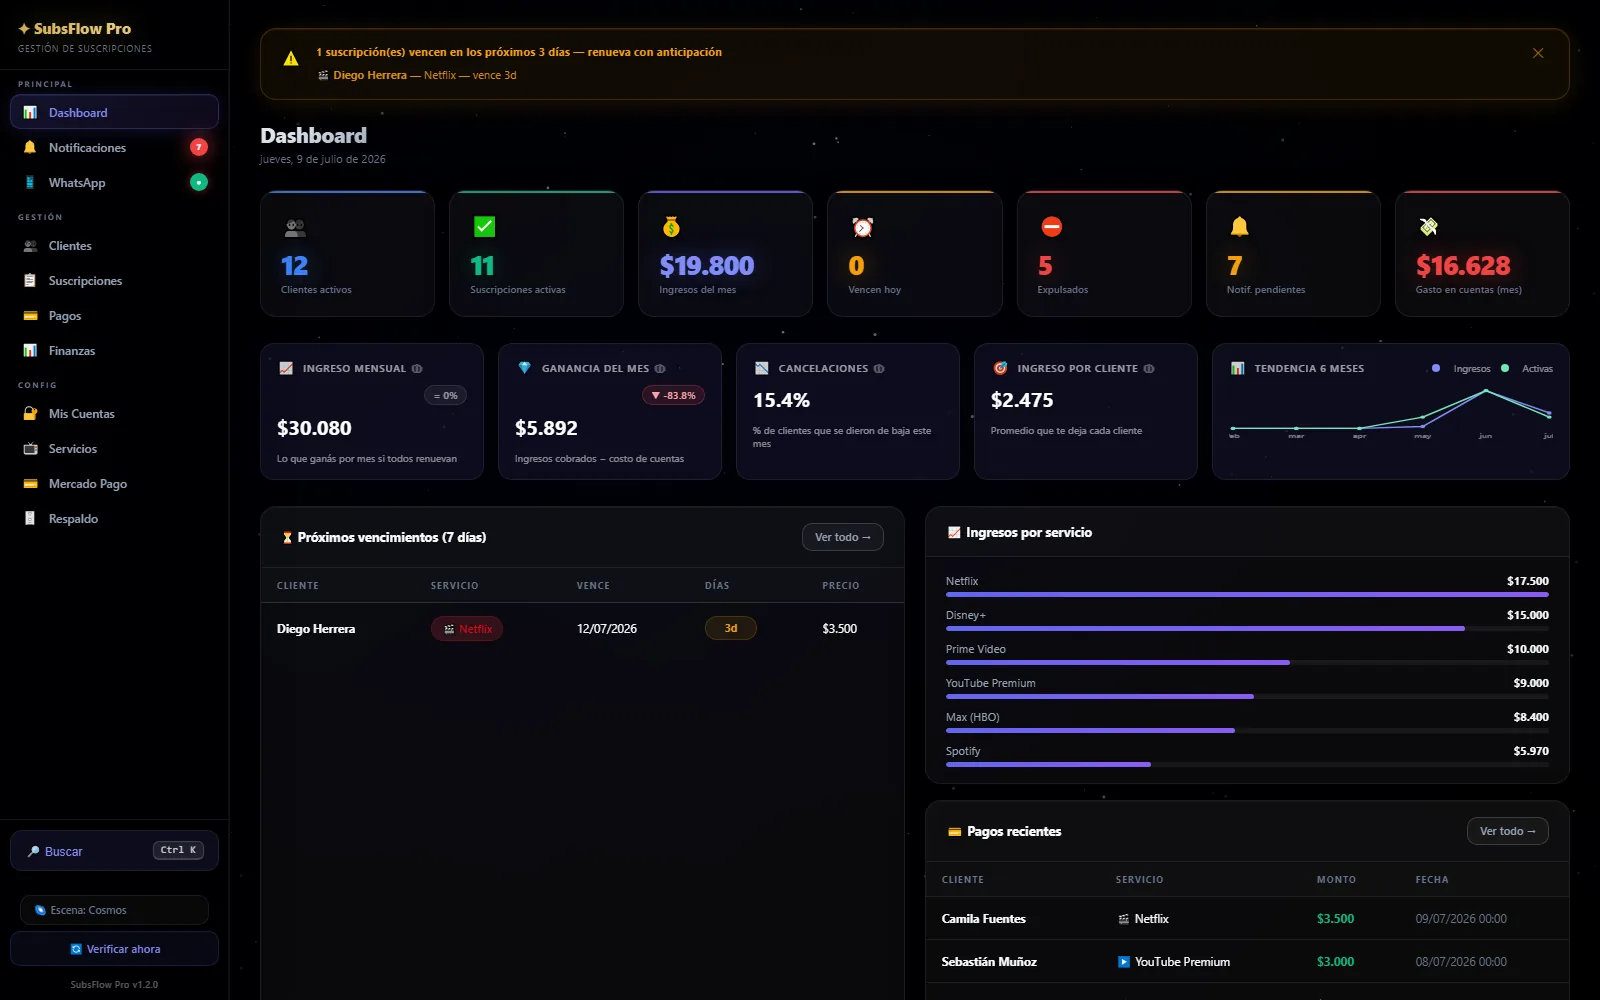Click the Netflix revenue progress bar
This screenshot has height=1000, width=1600.
click(x=1247, y=594)
